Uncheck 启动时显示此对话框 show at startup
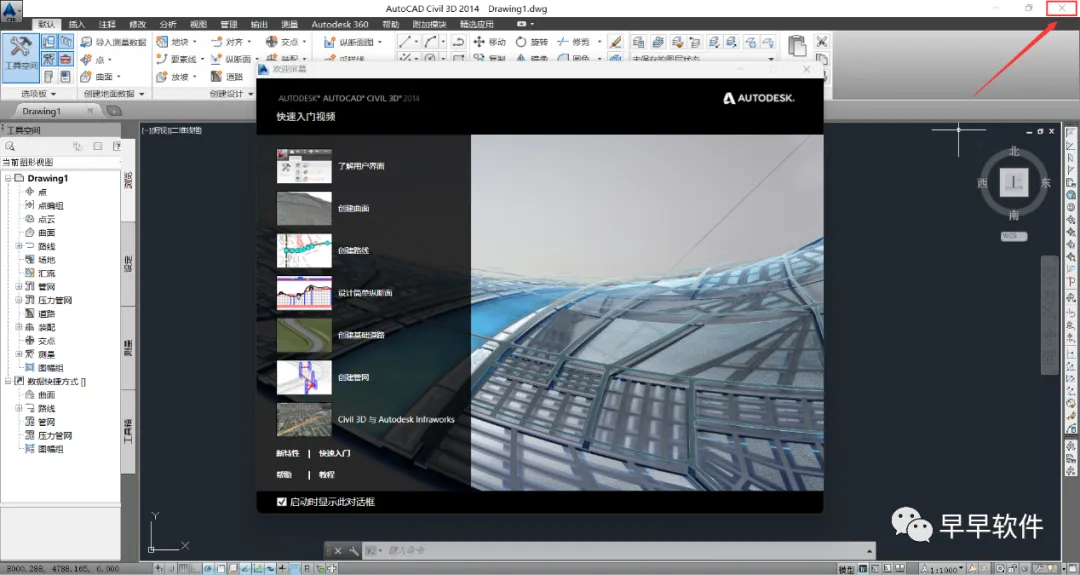 (282, 502)
